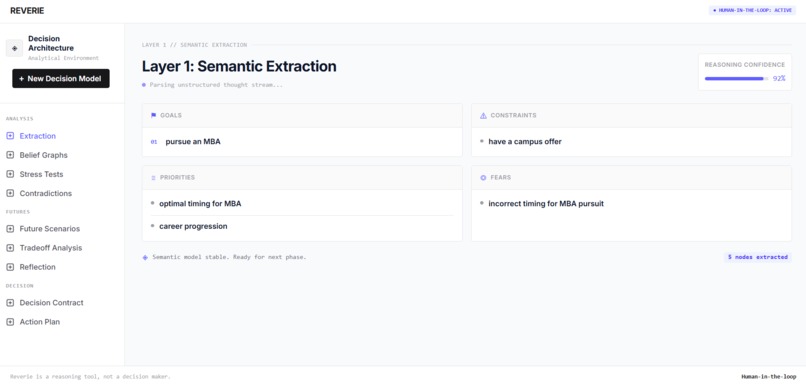Select the fear 'incorrect timing for MBA pursuit'
The width and height of the screenshot is (806, 384).
546,204
